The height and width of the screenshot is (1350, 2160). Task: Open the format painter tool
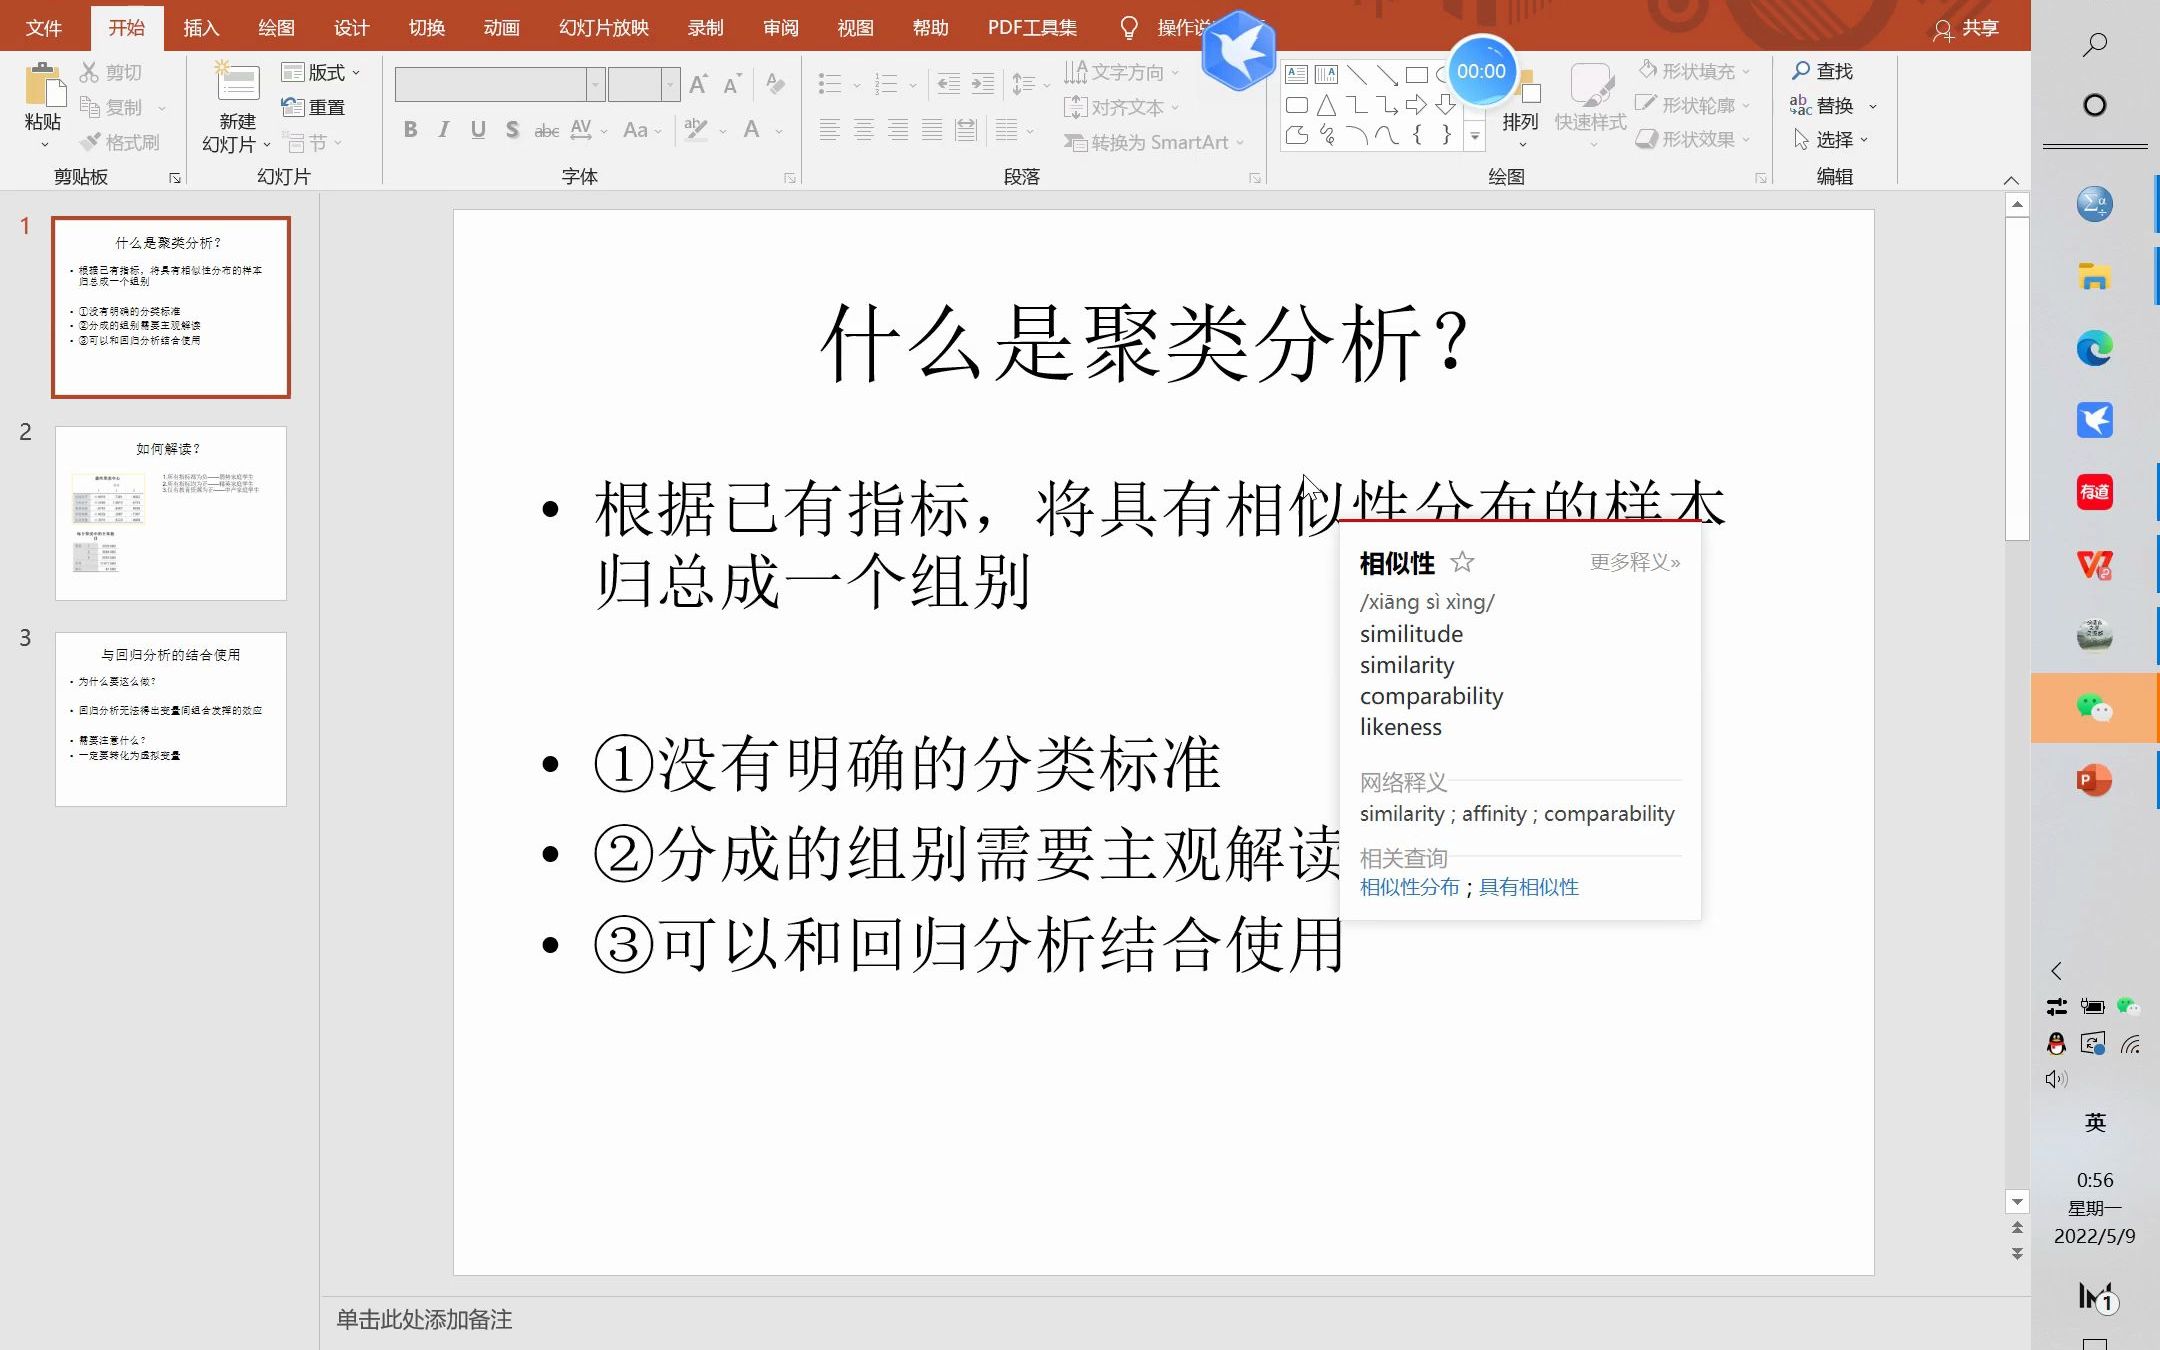[x=120, y=142]
